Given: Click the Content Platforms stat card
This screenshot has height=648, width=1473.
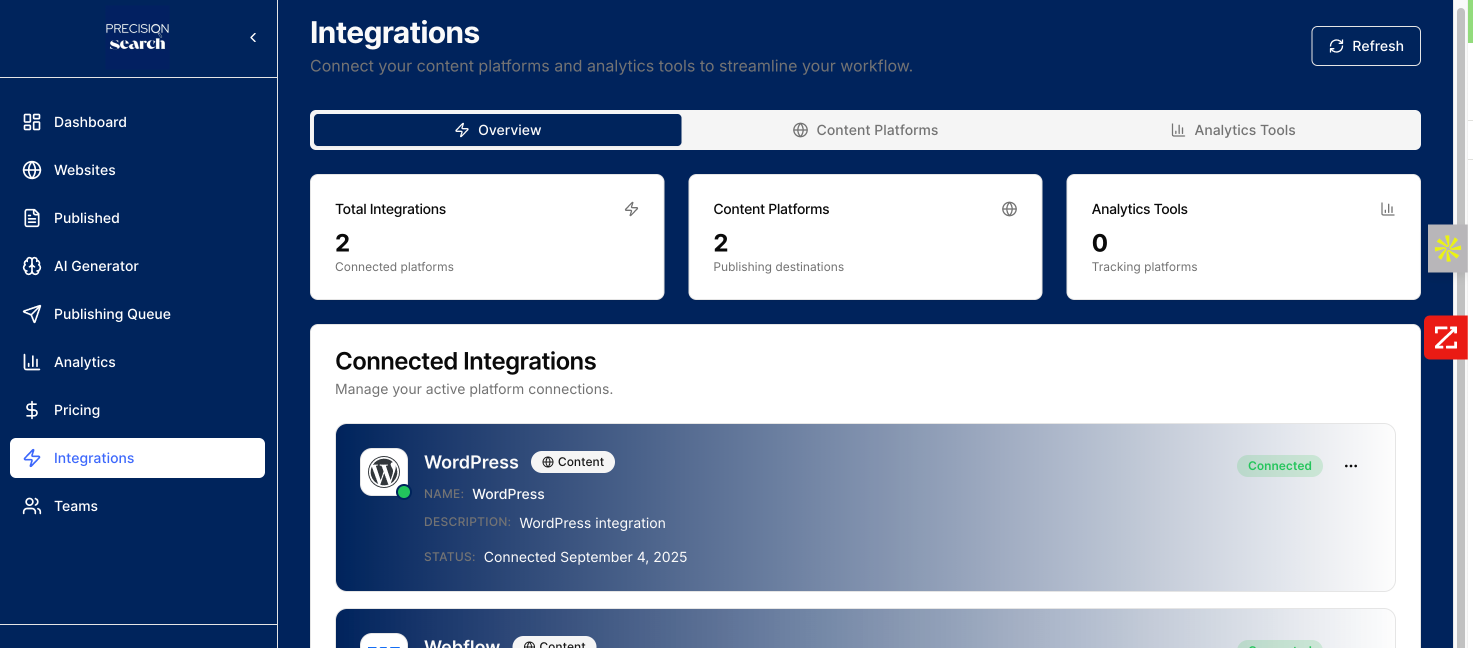Looking at the screenshot, I should tap(865, 237).
